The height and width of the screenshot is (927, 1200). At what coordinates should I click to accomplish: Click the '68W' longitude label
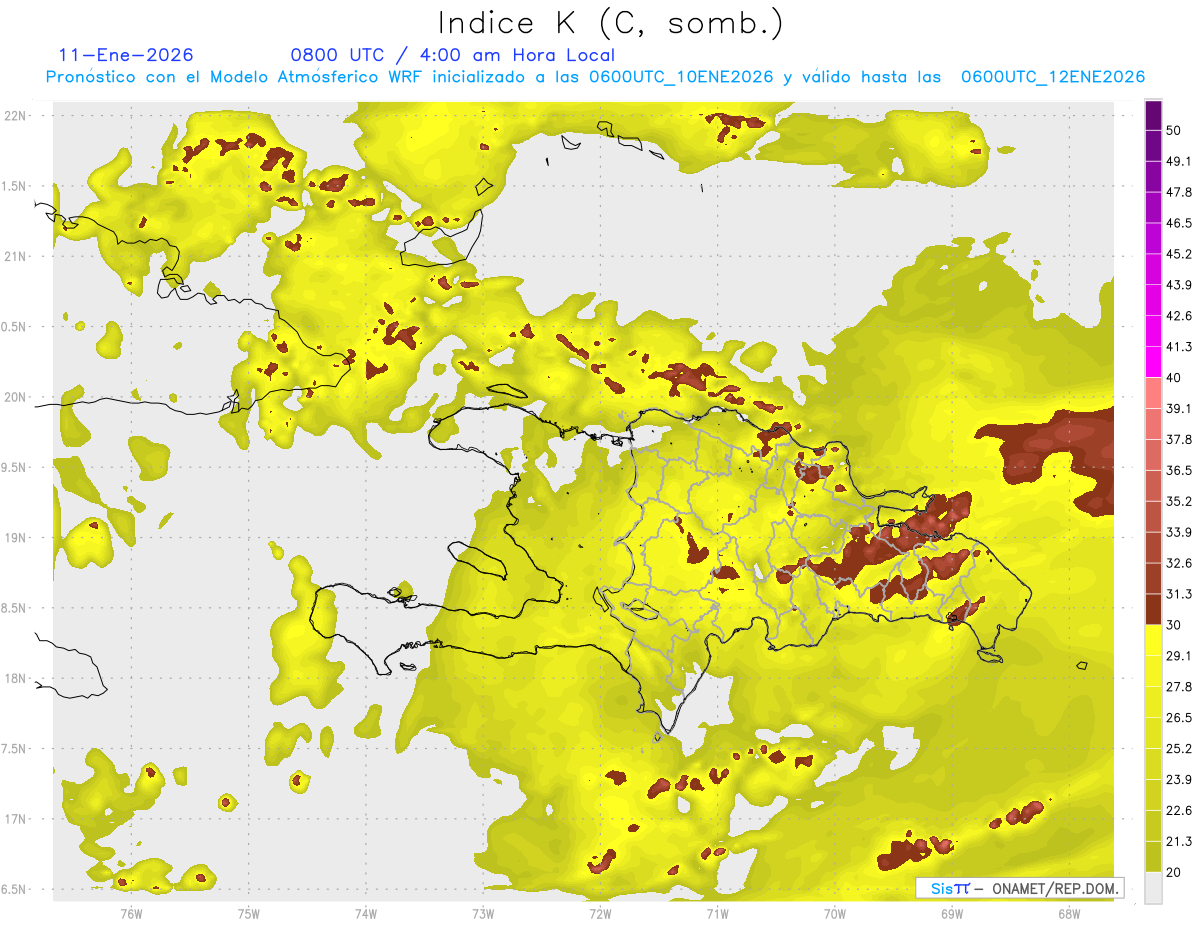tap(1068, 913)
